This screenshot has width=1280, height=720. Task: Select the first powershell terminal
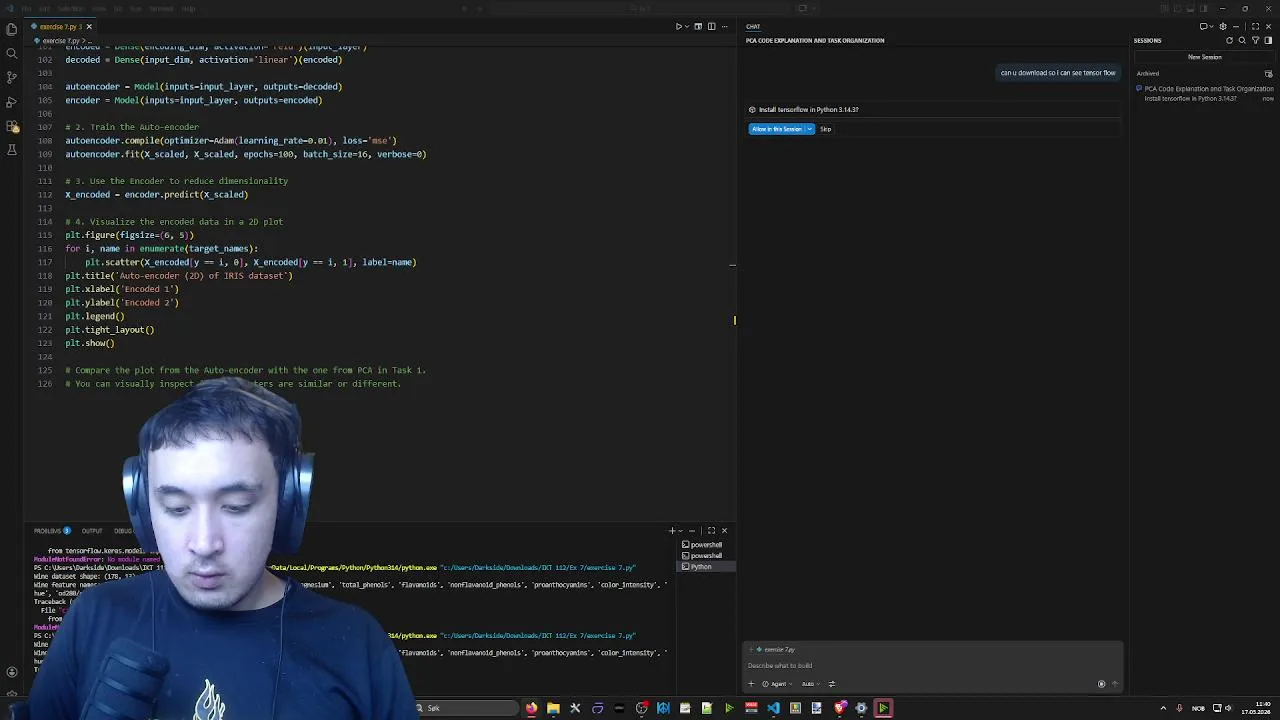click(706, 545)
